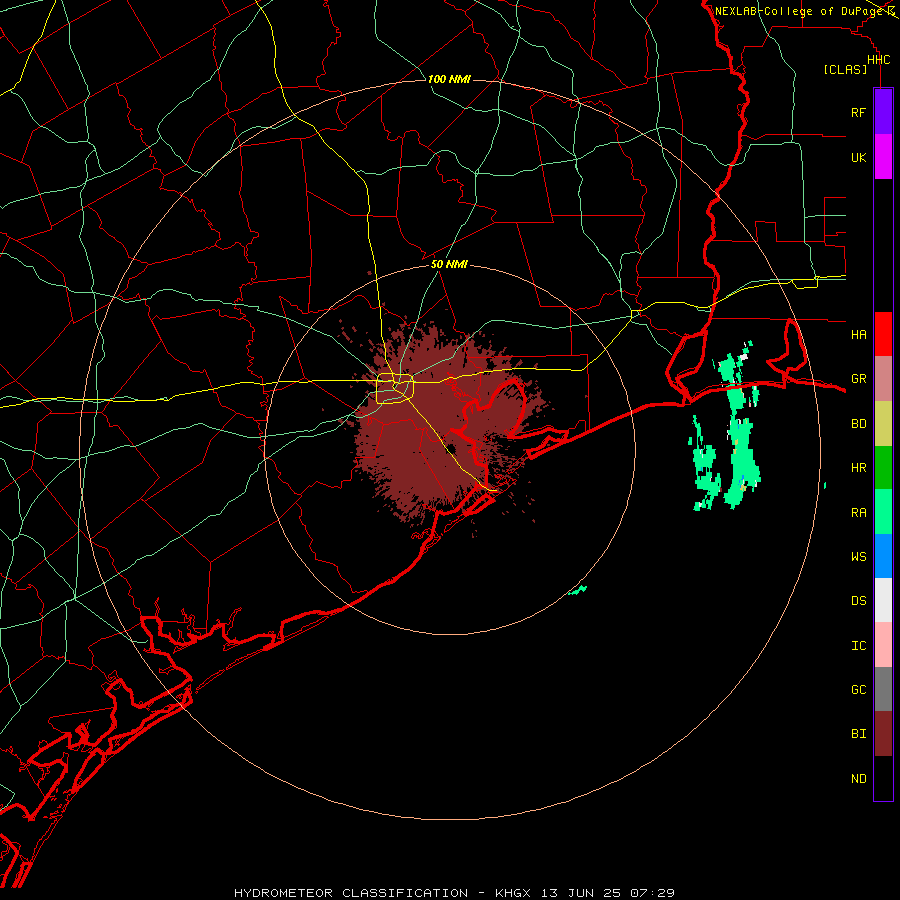Click the HR dark green legend swatch
The image size is (900, 900).
pyautogui.click(x=883, y=468)
